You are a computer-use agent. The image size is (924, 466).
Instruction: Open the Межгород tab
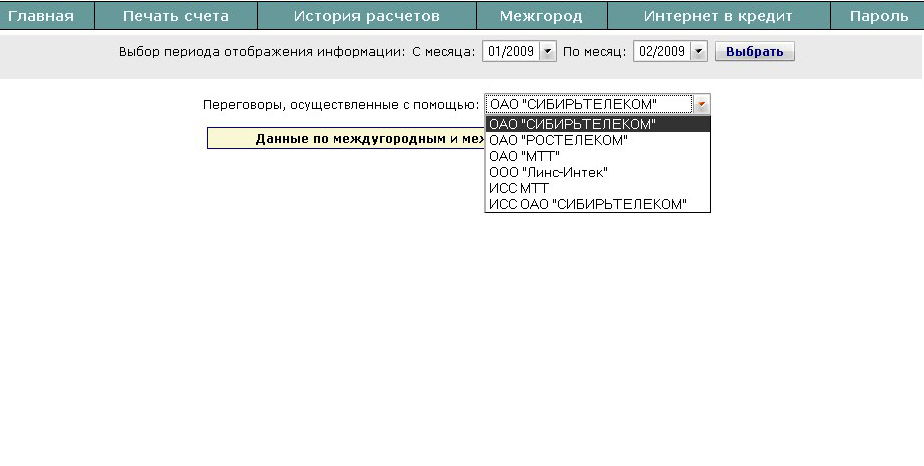542,16
